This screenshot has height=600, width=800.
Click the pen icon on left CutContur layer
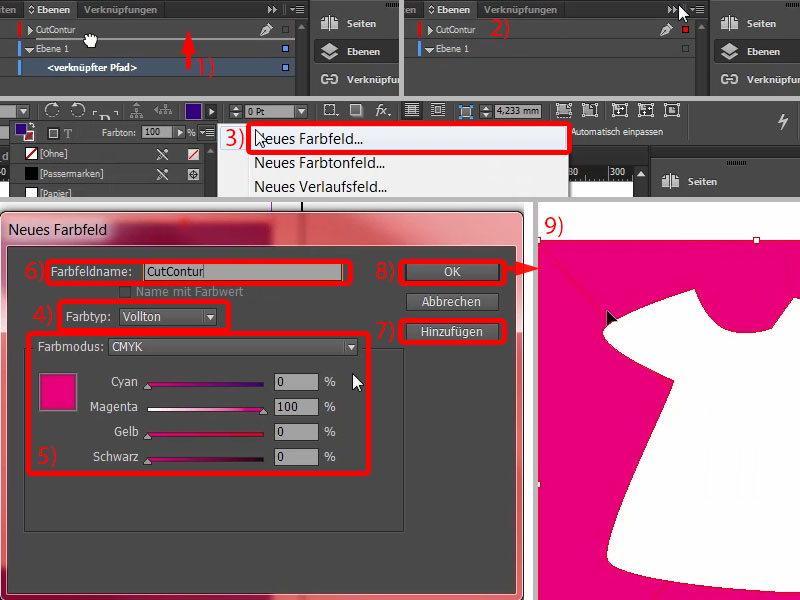266,30
